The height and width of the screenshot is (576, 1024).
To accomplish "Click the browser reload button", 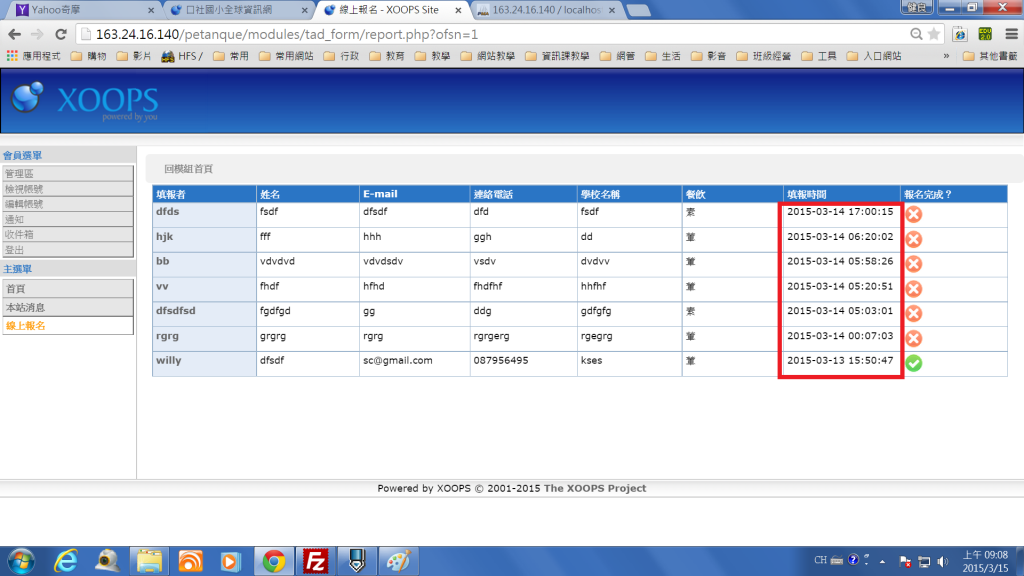I will [x=60, y=34].
